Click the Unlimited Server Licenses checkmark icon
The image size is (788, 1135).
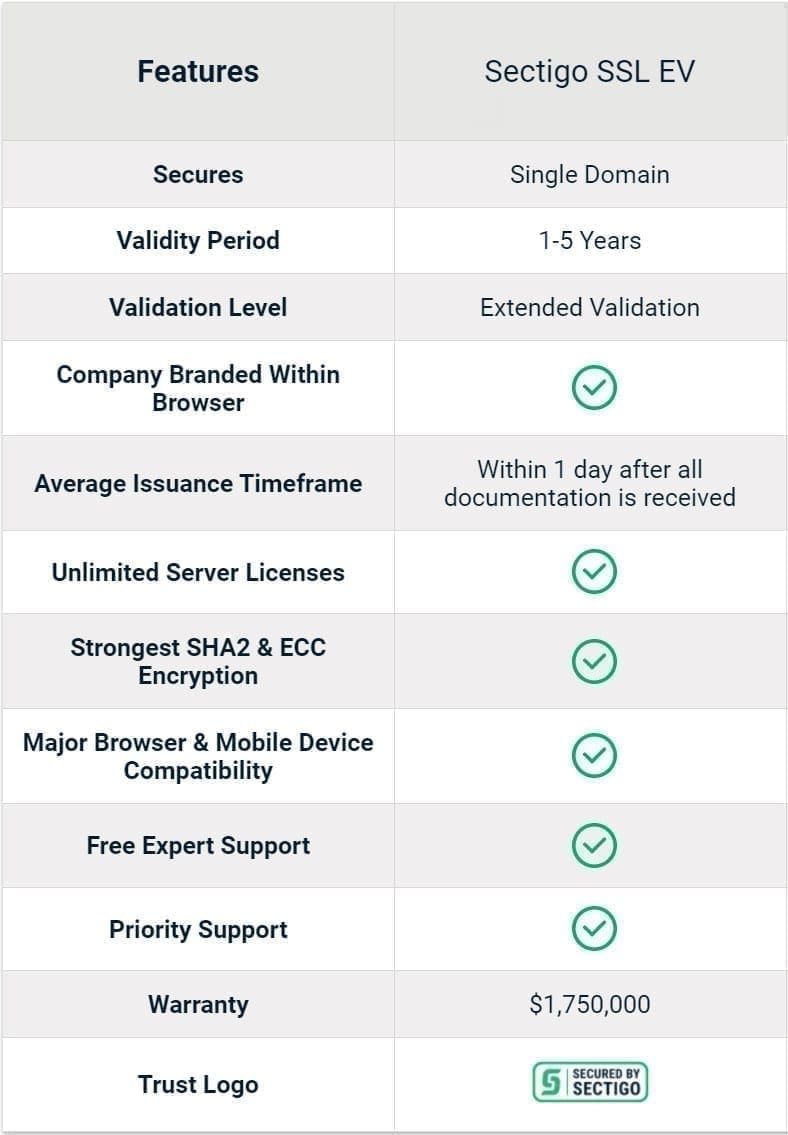click(x=593, y=572)
